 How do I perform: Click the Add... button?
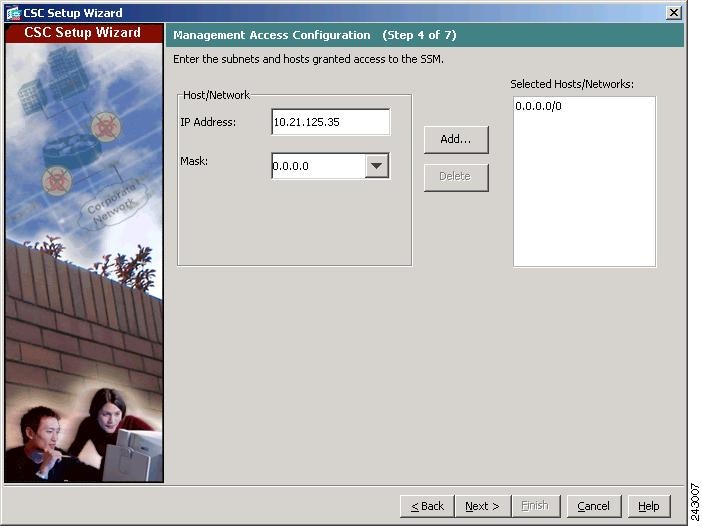click(456, 139)
